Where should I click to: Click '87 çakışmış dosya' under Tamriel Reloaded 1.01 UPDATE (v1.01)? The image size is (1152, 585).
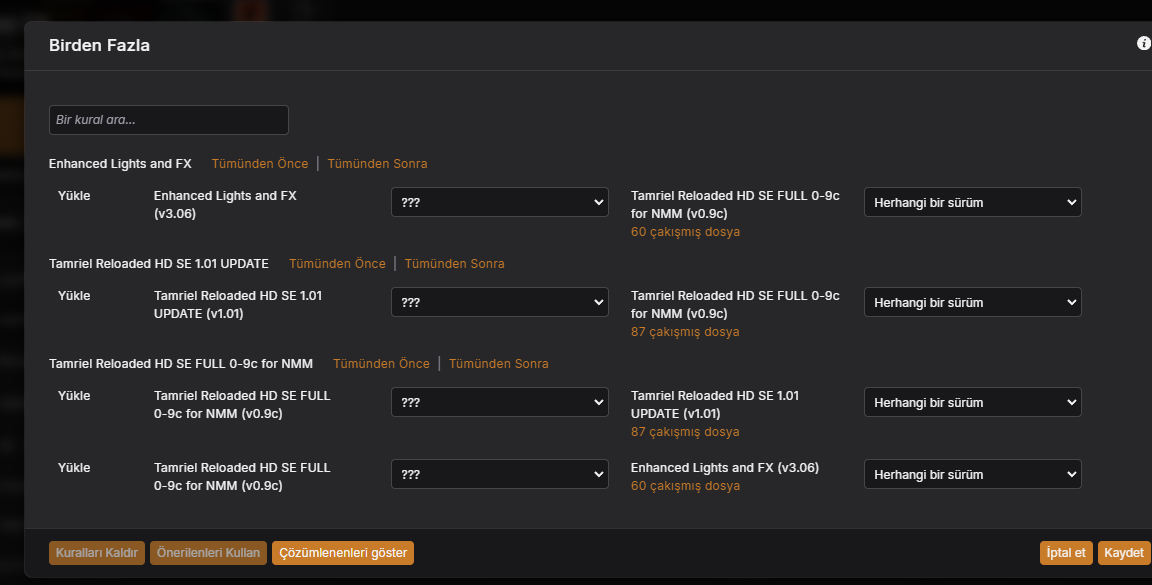pyautogui.click(x=685, y=431)
